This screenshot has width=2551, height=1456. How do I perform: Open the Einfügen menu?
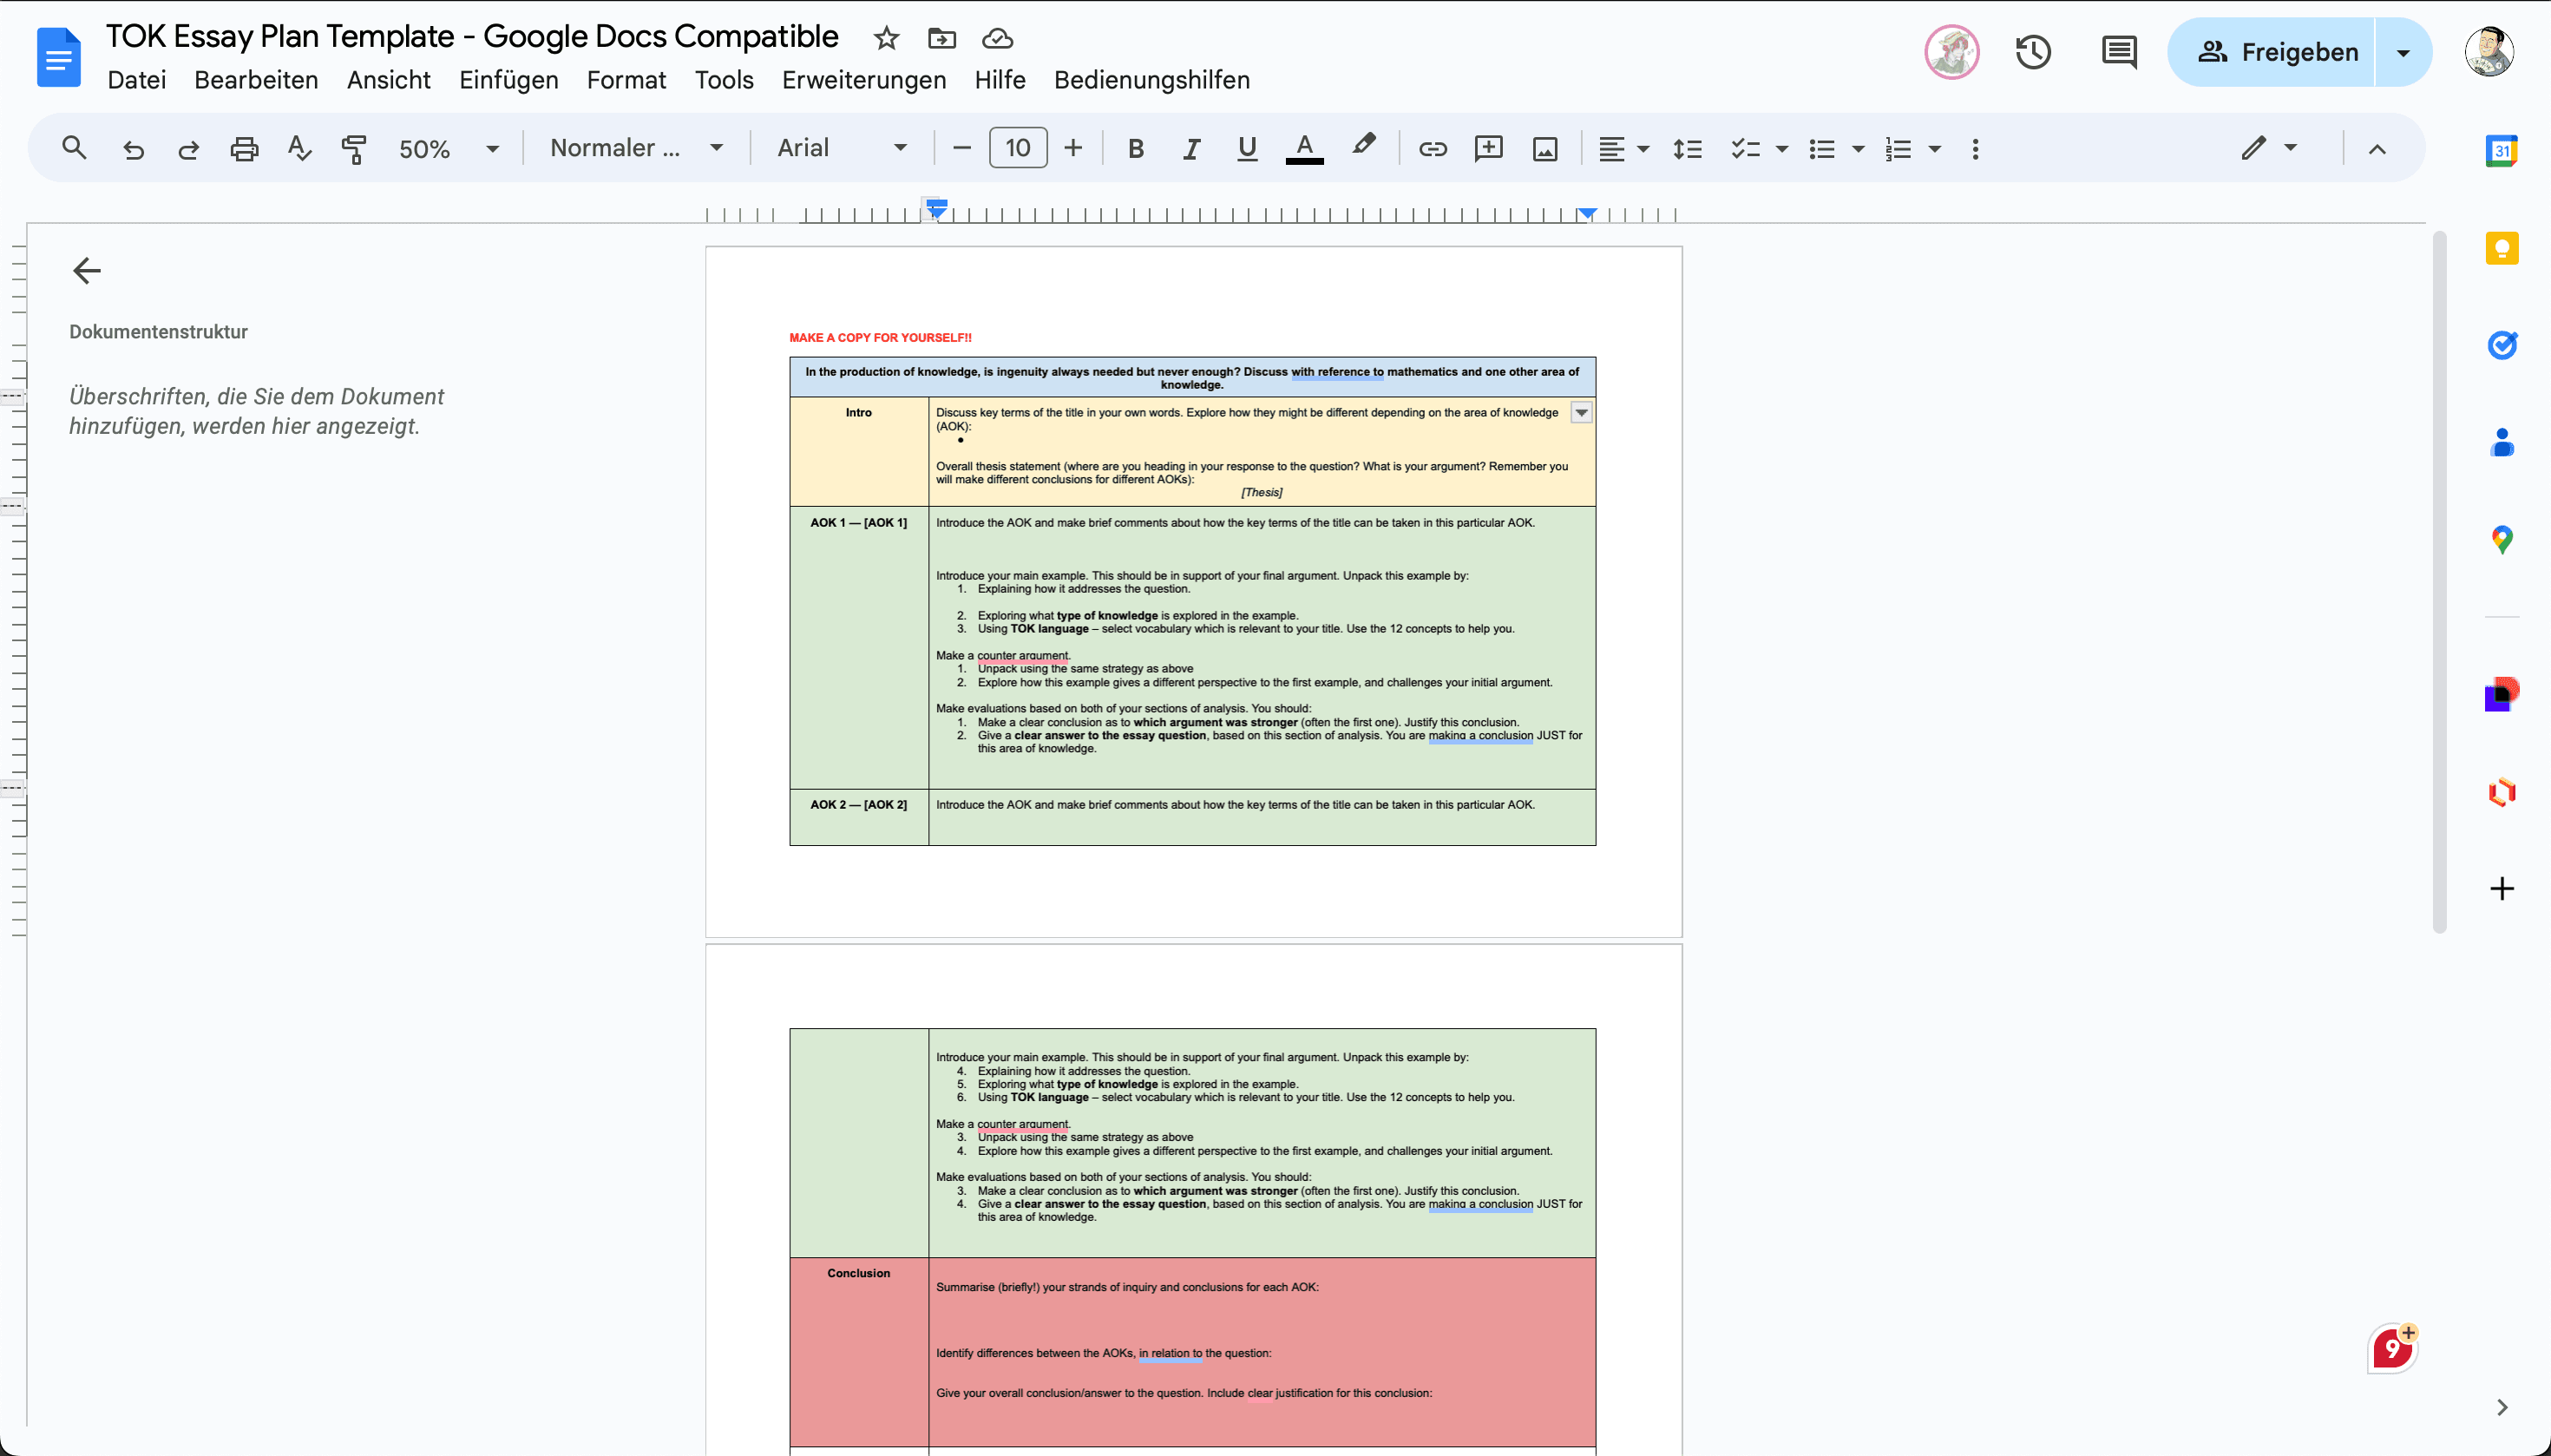coord(508,80)
